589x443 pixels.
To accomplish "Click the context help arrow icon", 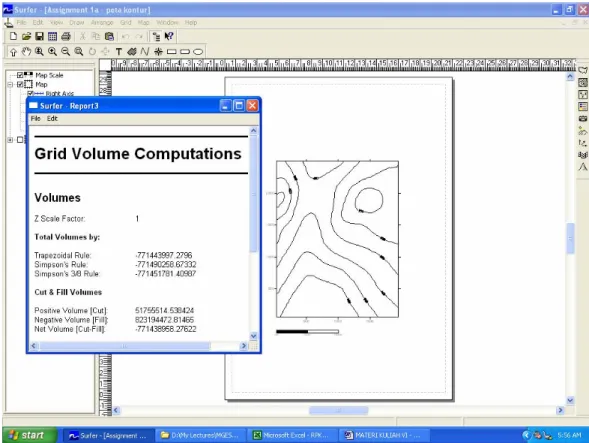I will (x=169, y=36).
